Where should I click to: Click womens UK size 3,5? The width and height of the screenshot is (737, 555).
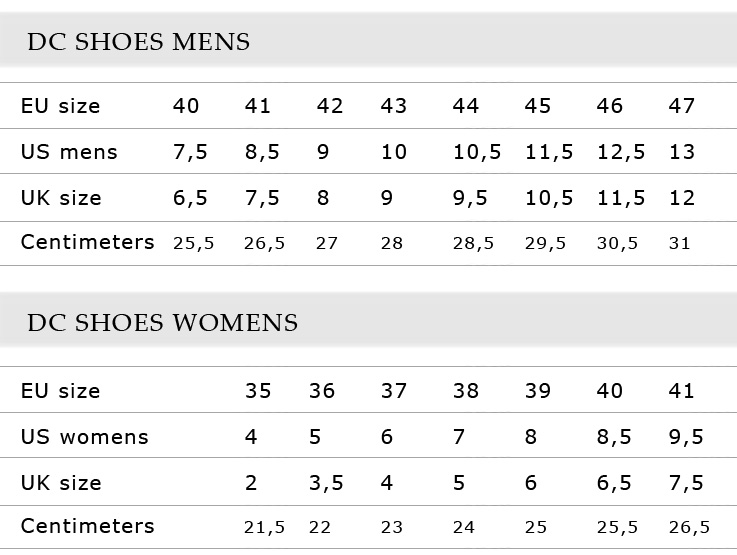(326, 483)
